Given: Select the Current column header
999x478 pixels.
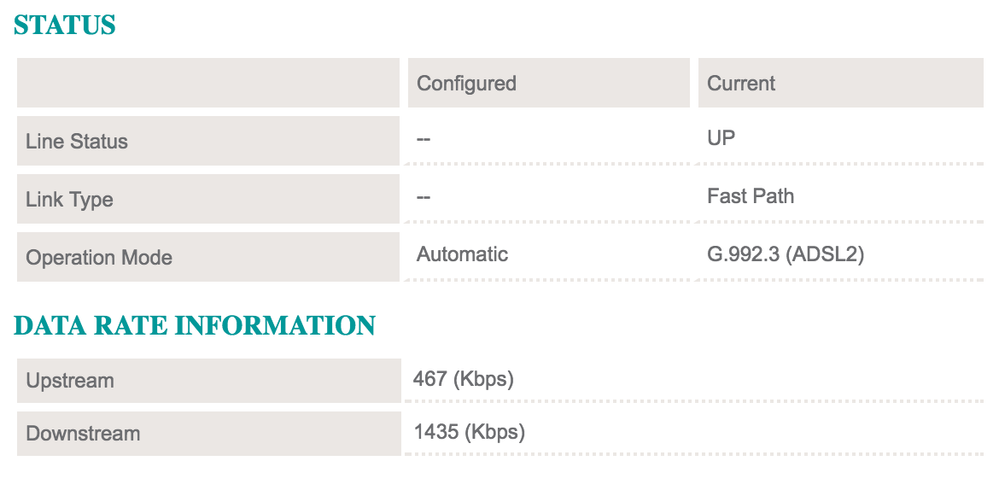Looking at the screenshot, I should click(741, 83).
